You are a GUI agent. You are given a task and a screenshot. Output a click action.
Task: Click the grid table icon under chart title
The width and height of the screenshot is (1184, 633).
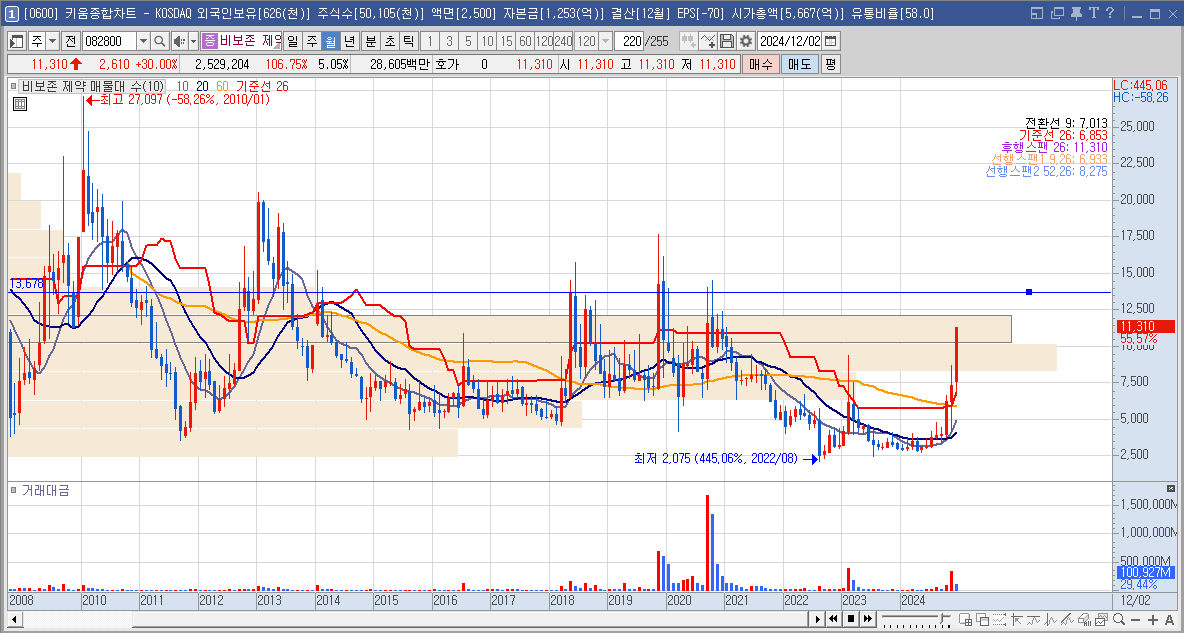pos(20,104)
